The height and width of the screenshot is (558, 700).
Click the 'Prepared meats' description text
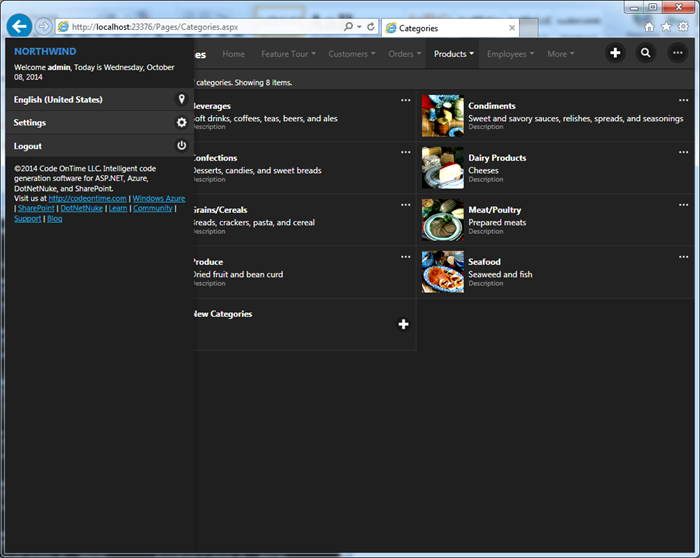(x=497, y=223)
